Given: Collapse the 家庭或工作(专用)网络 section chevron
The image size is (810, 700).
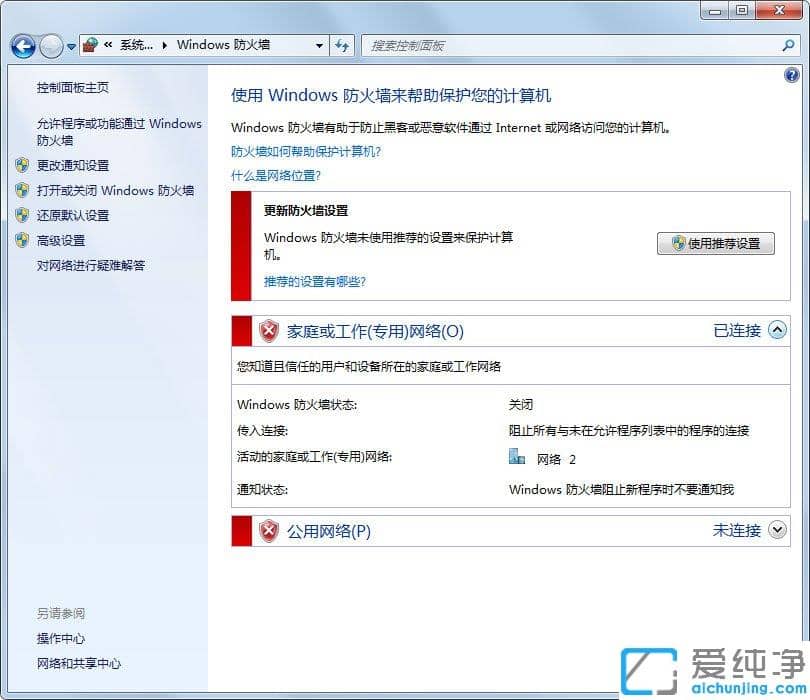Looking at the screenshot, I should tap(778, 330).
